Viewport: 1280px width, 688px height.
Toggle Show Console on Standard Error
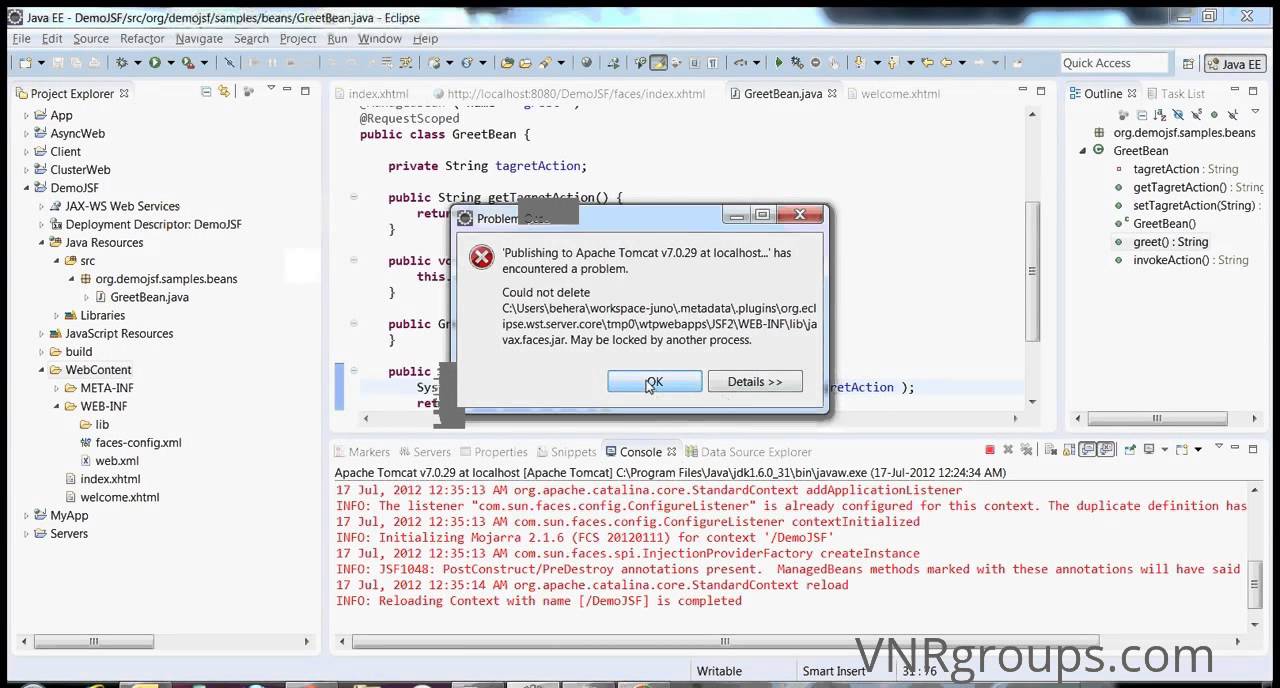1106,450
